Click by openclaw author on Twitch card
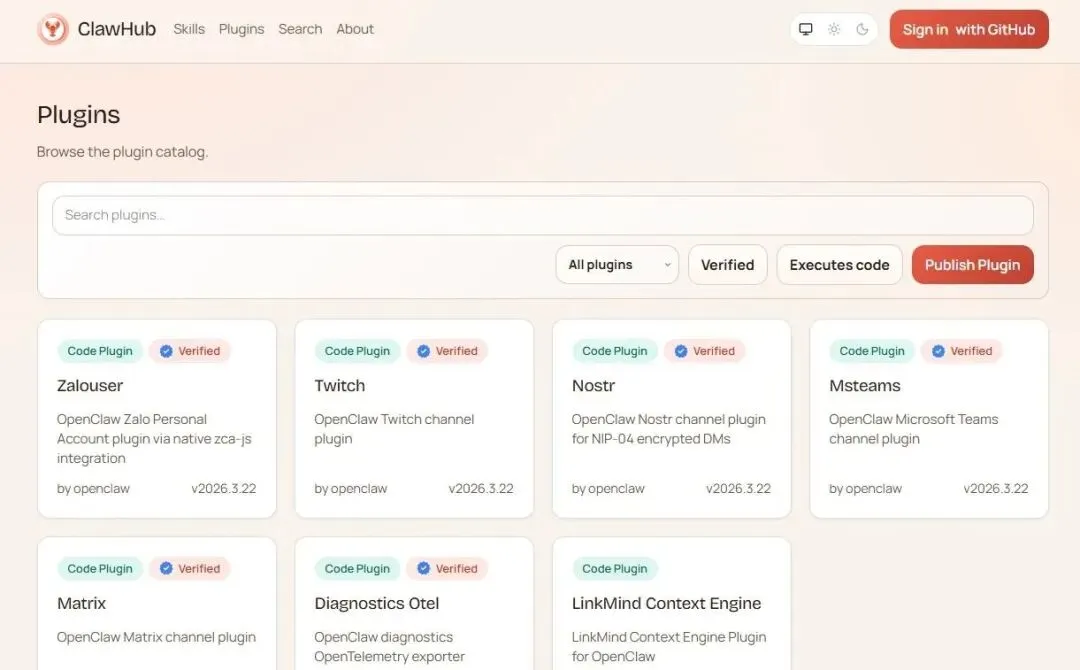The height and width of the screenshot is (670, 1080). point(351,488)
